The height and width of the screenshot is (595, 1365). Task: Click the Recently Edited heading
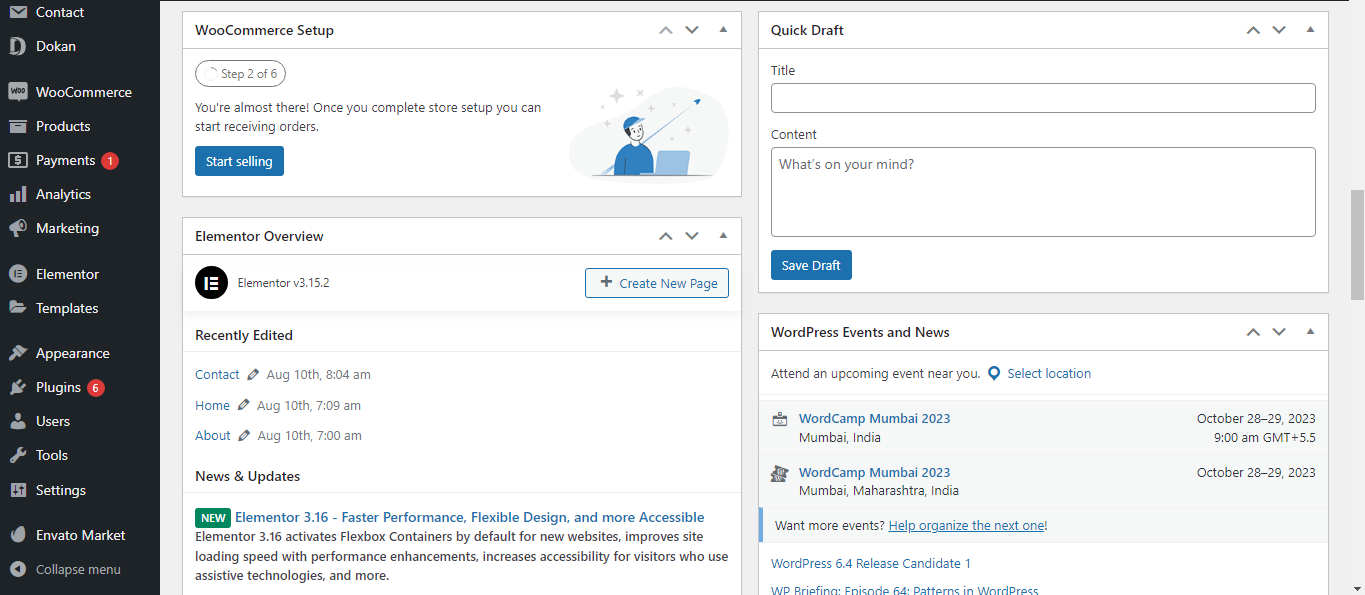tap(244, 335)
